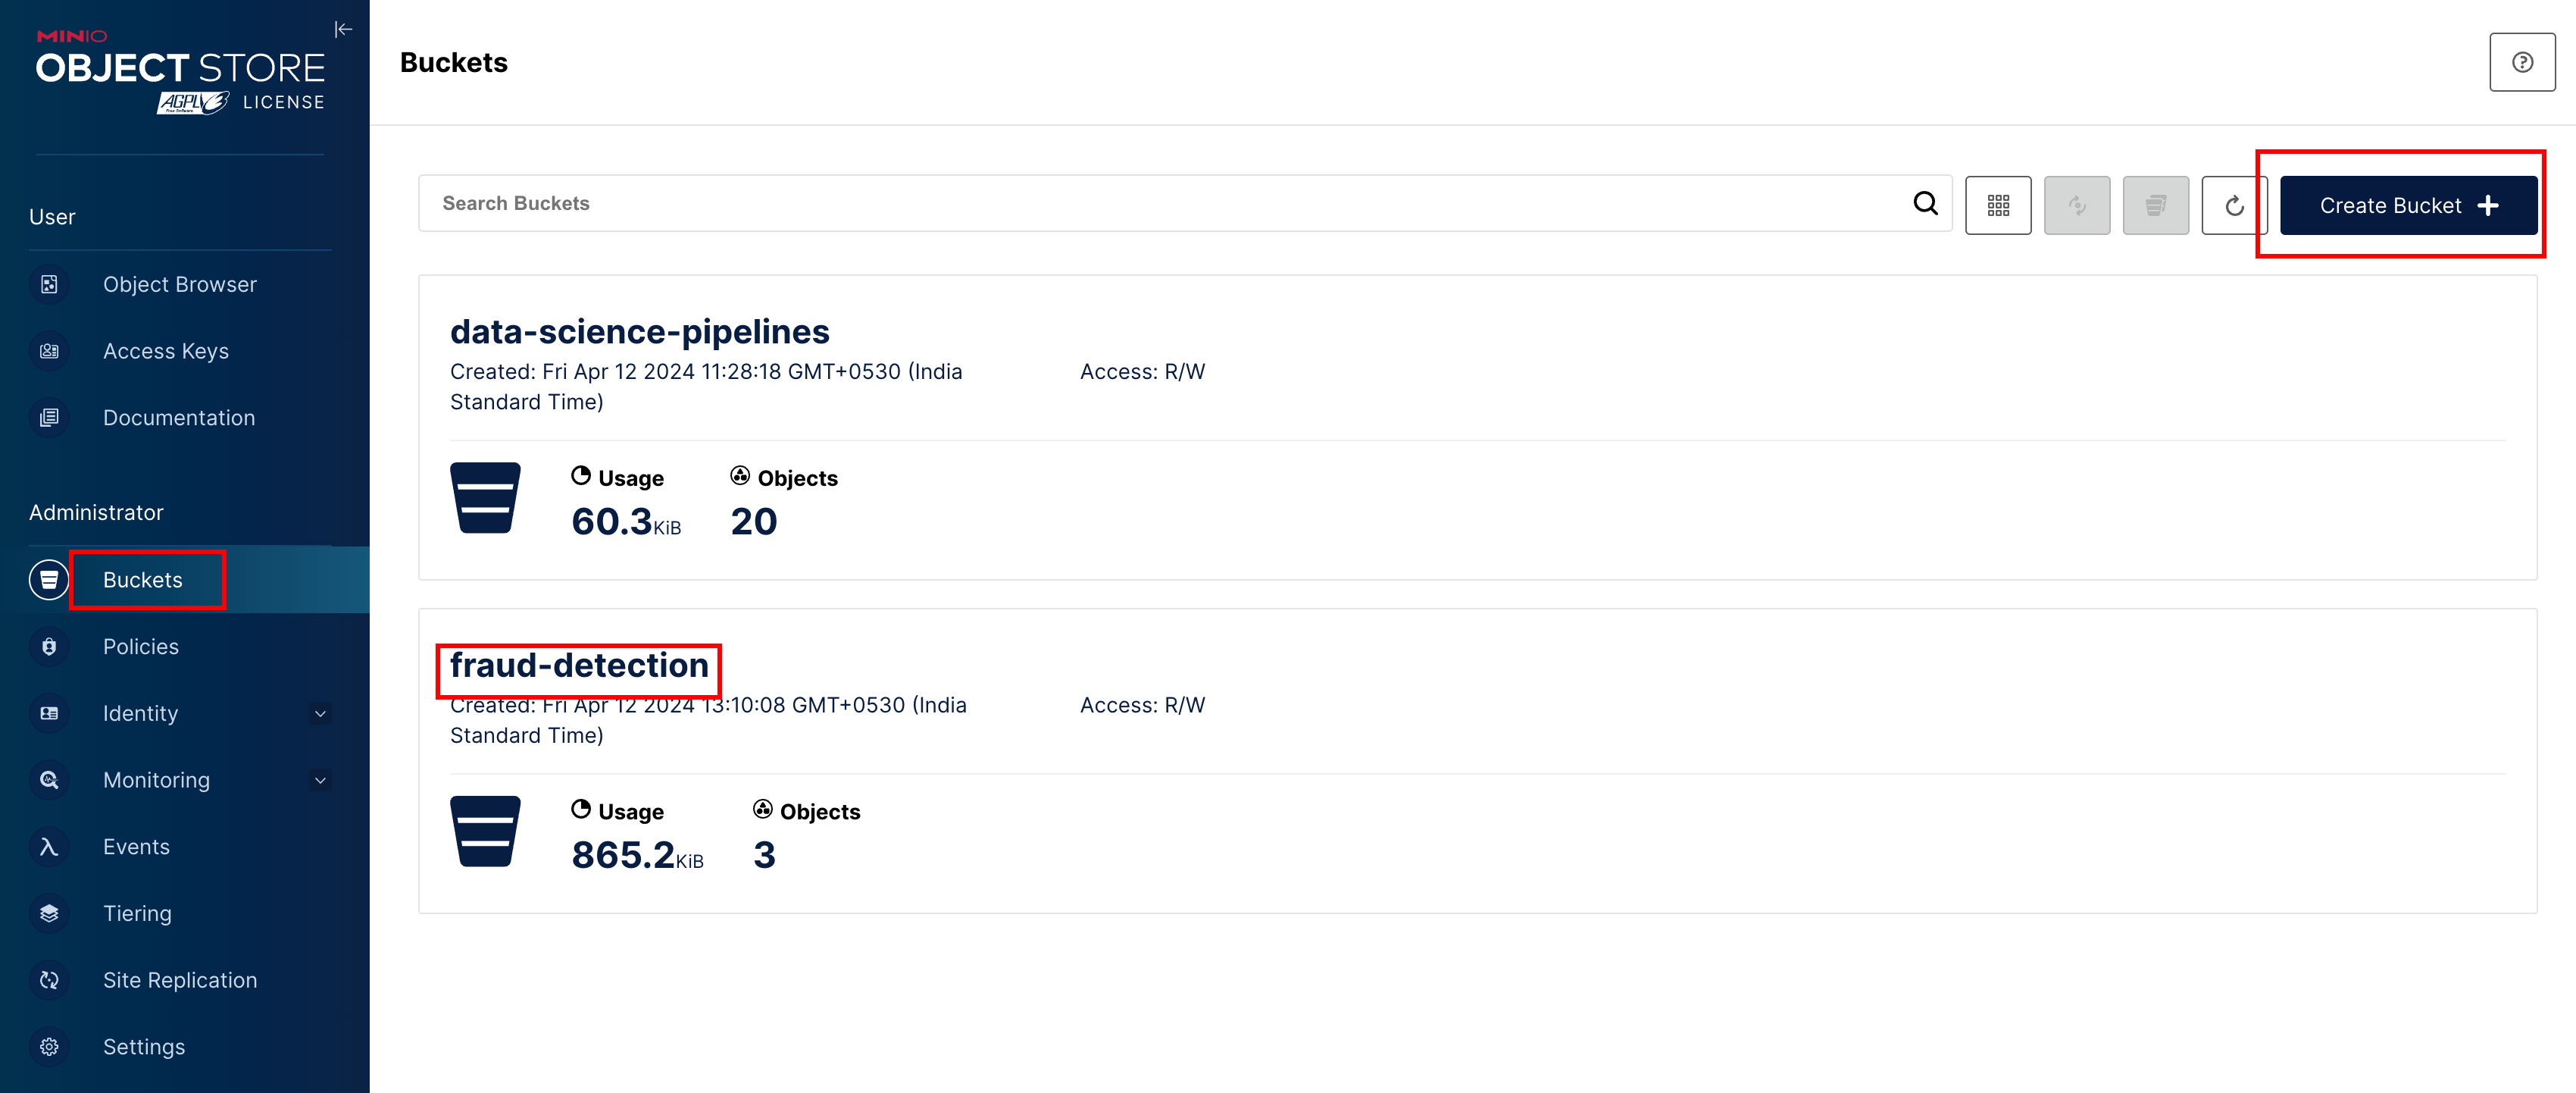Click the Access Keys sidebar icon
Viewport: 2576px width, 1093px height.
49,351
